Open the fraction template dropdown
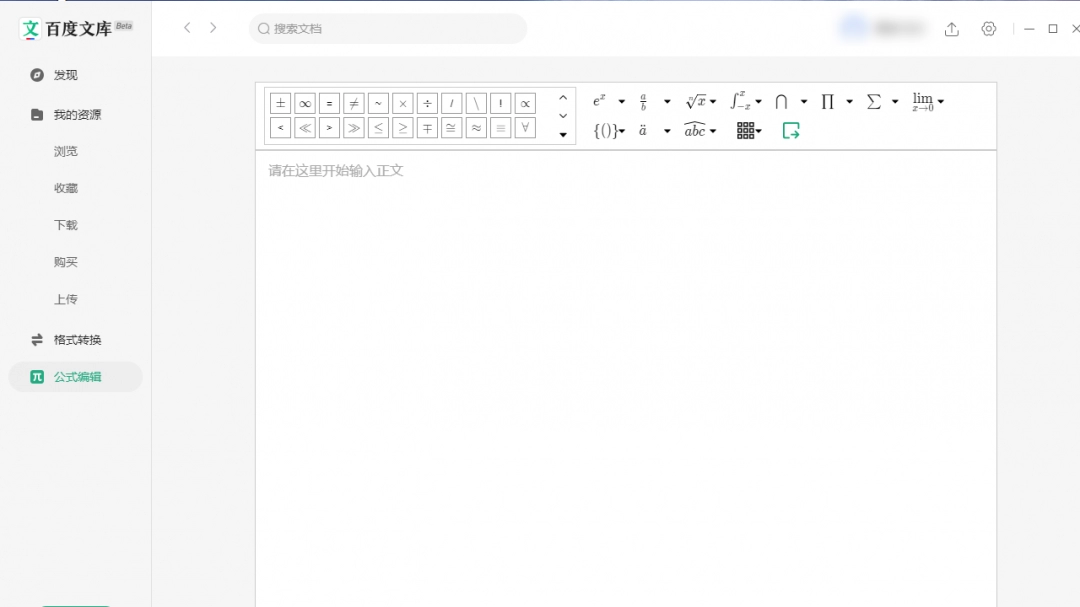1080x607 pixels. click(667, 102)
